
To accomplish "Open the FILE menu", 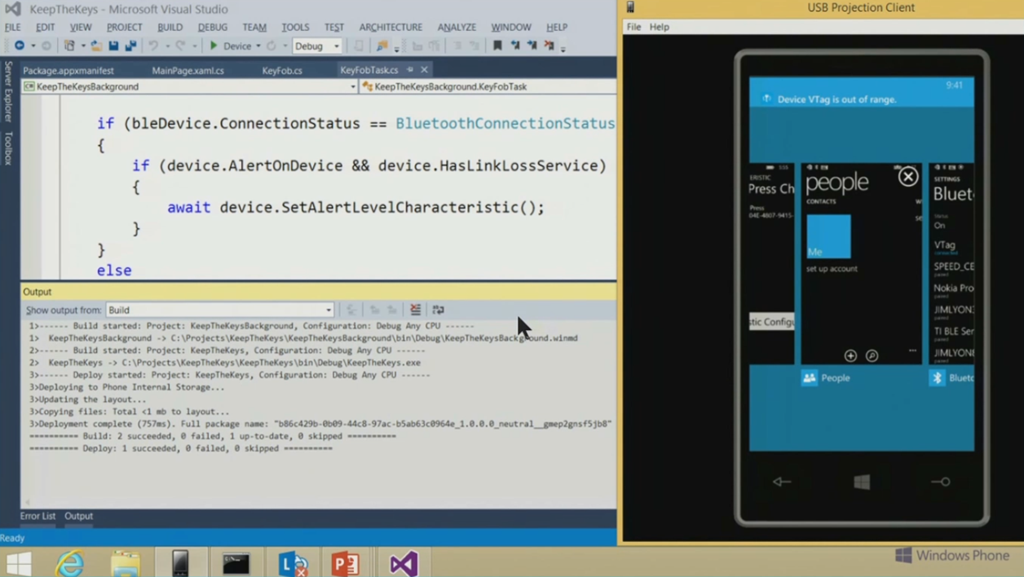I will click(12, 27).
